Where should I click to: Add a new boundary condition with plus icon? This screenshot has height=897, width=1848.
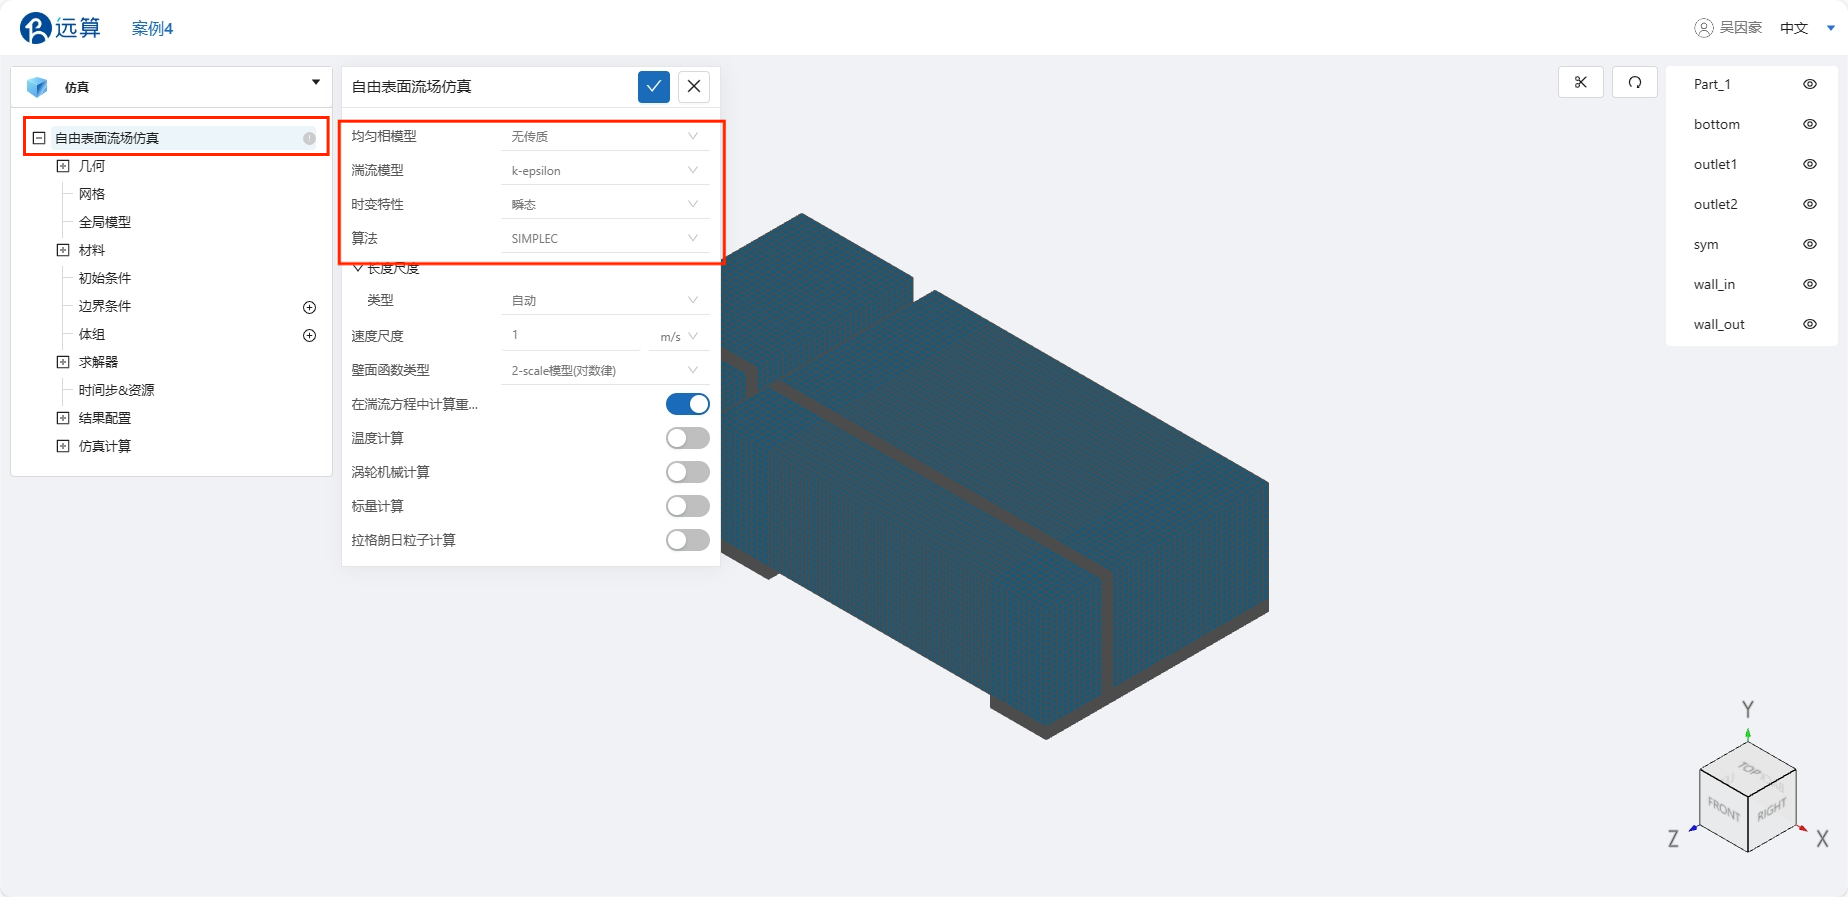pyautogui.click(x=310, y=307)
